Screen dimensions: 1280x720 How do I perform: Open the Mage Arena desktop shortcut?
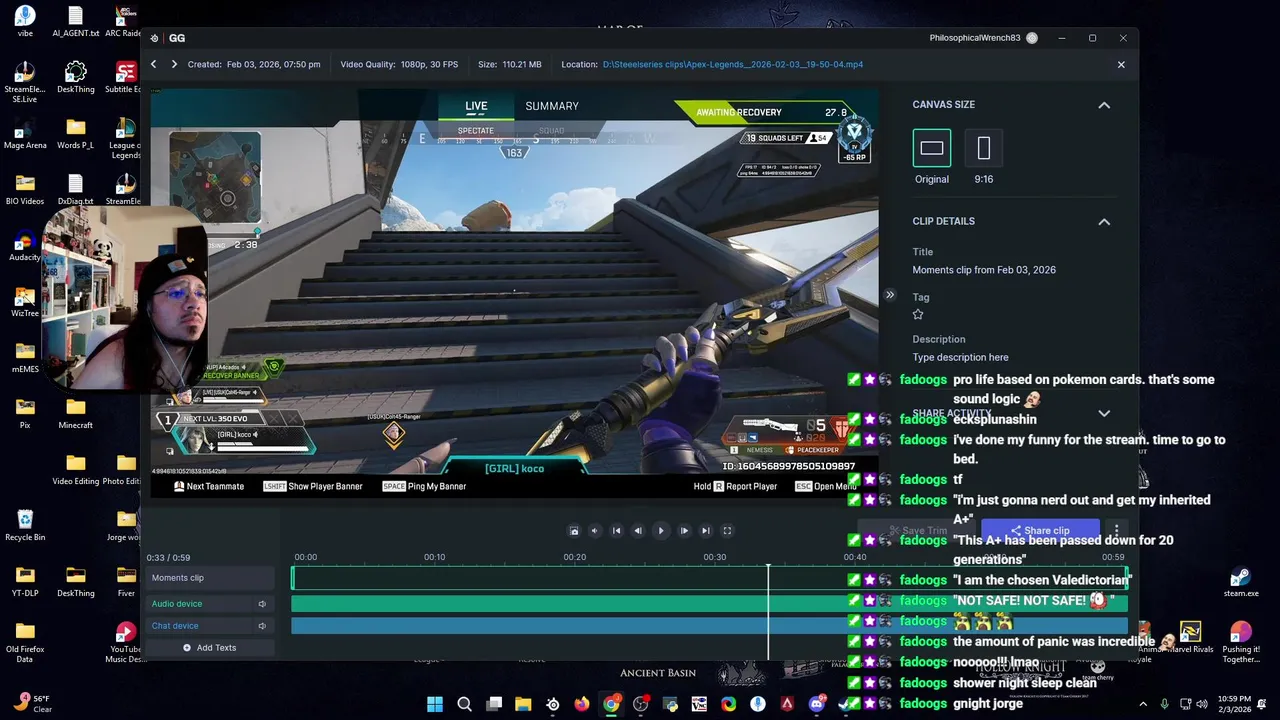(x=25, y=133)
